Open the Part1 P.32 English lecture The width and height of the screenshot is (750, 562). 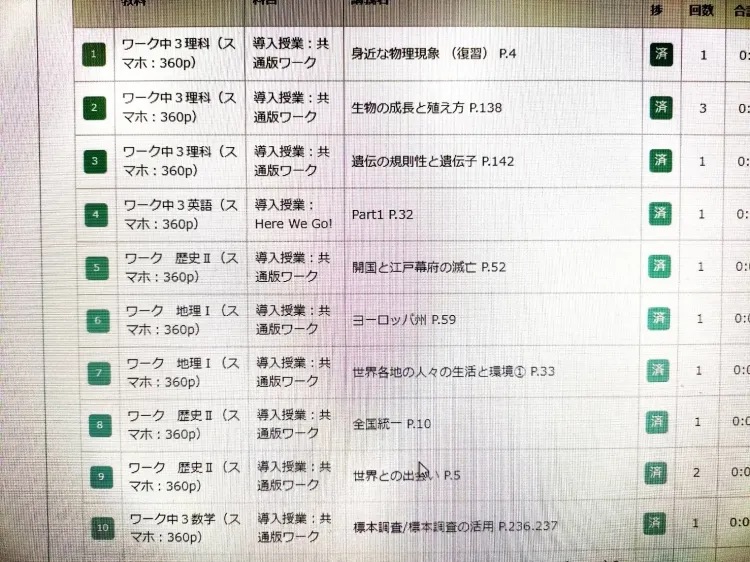pos(383,214)
